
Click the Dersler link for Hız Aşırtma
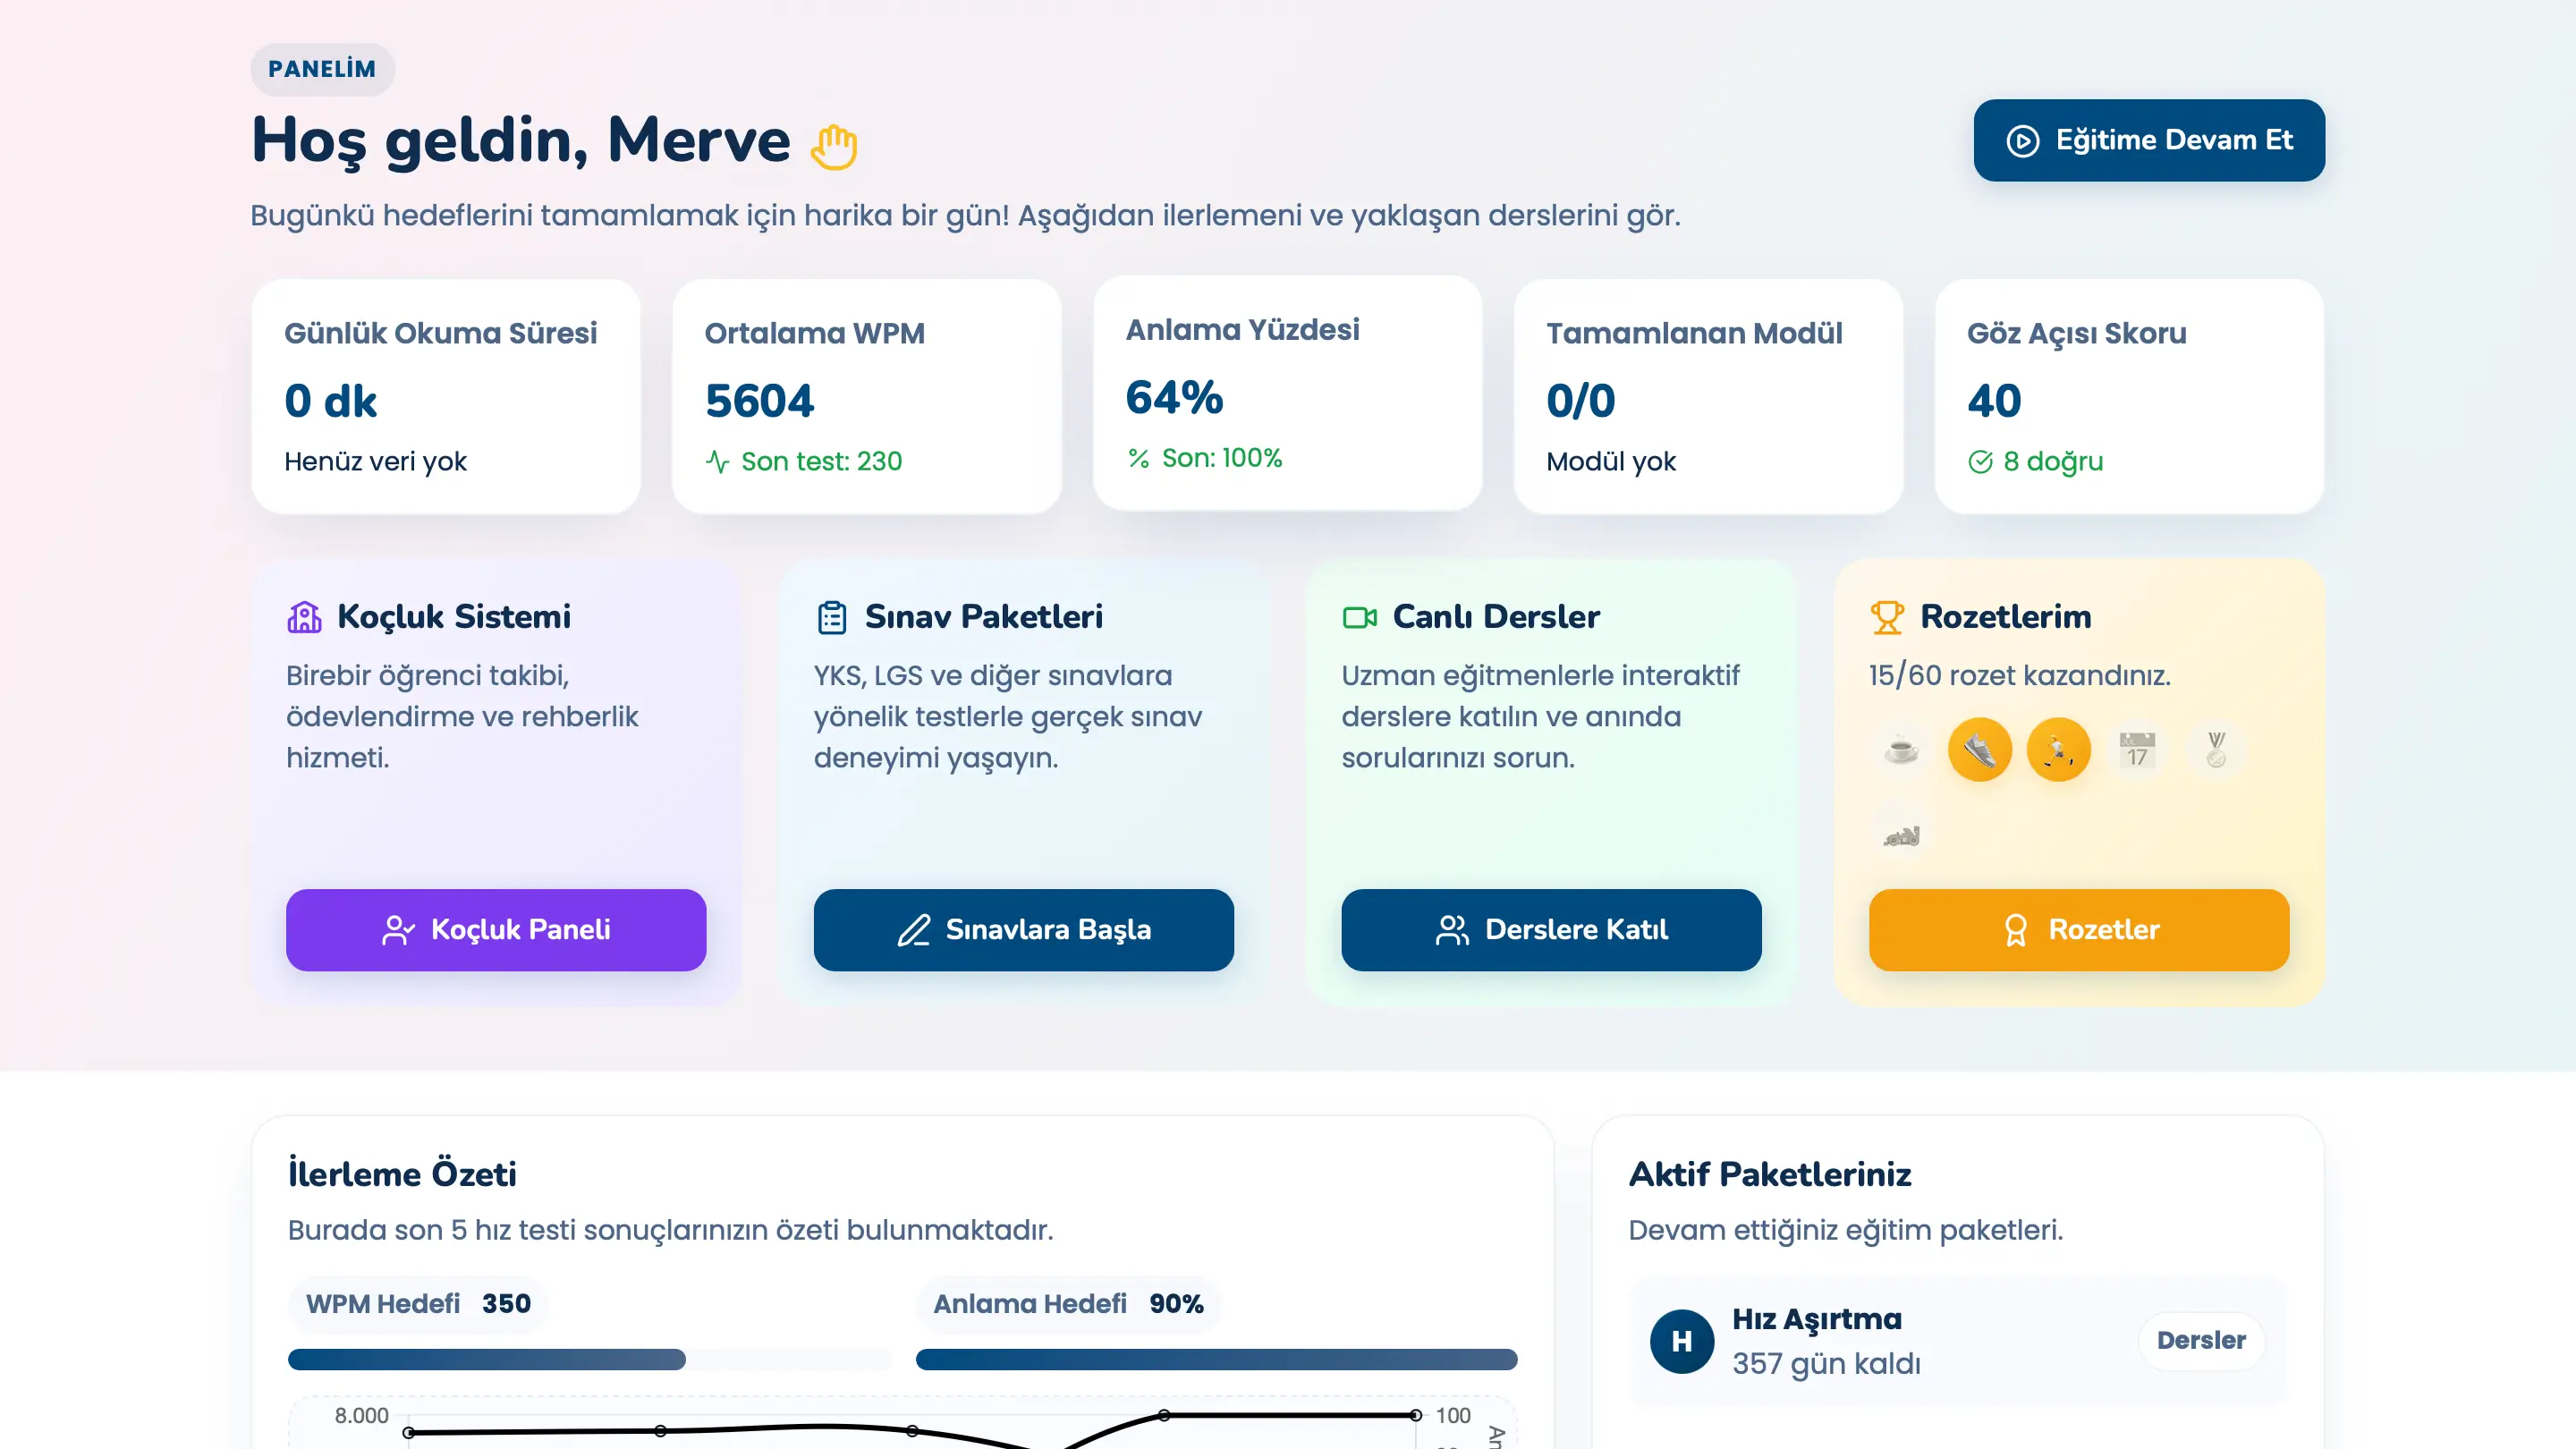coord(2200,1340)
